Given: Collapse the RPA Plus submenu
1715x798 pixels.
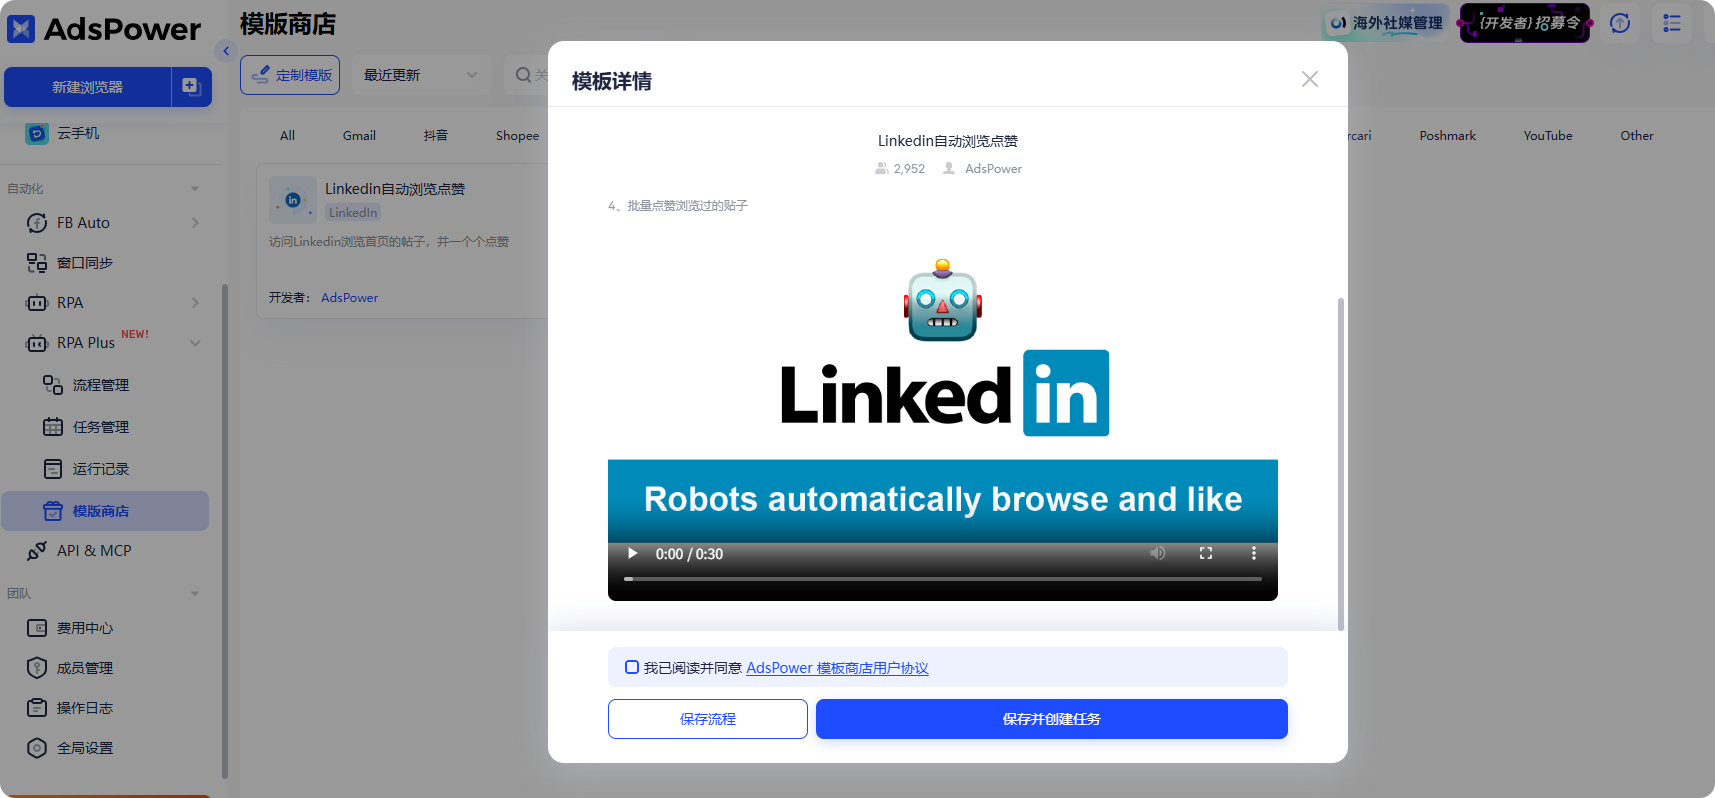Looking at the screenshot, I should 195,343.
